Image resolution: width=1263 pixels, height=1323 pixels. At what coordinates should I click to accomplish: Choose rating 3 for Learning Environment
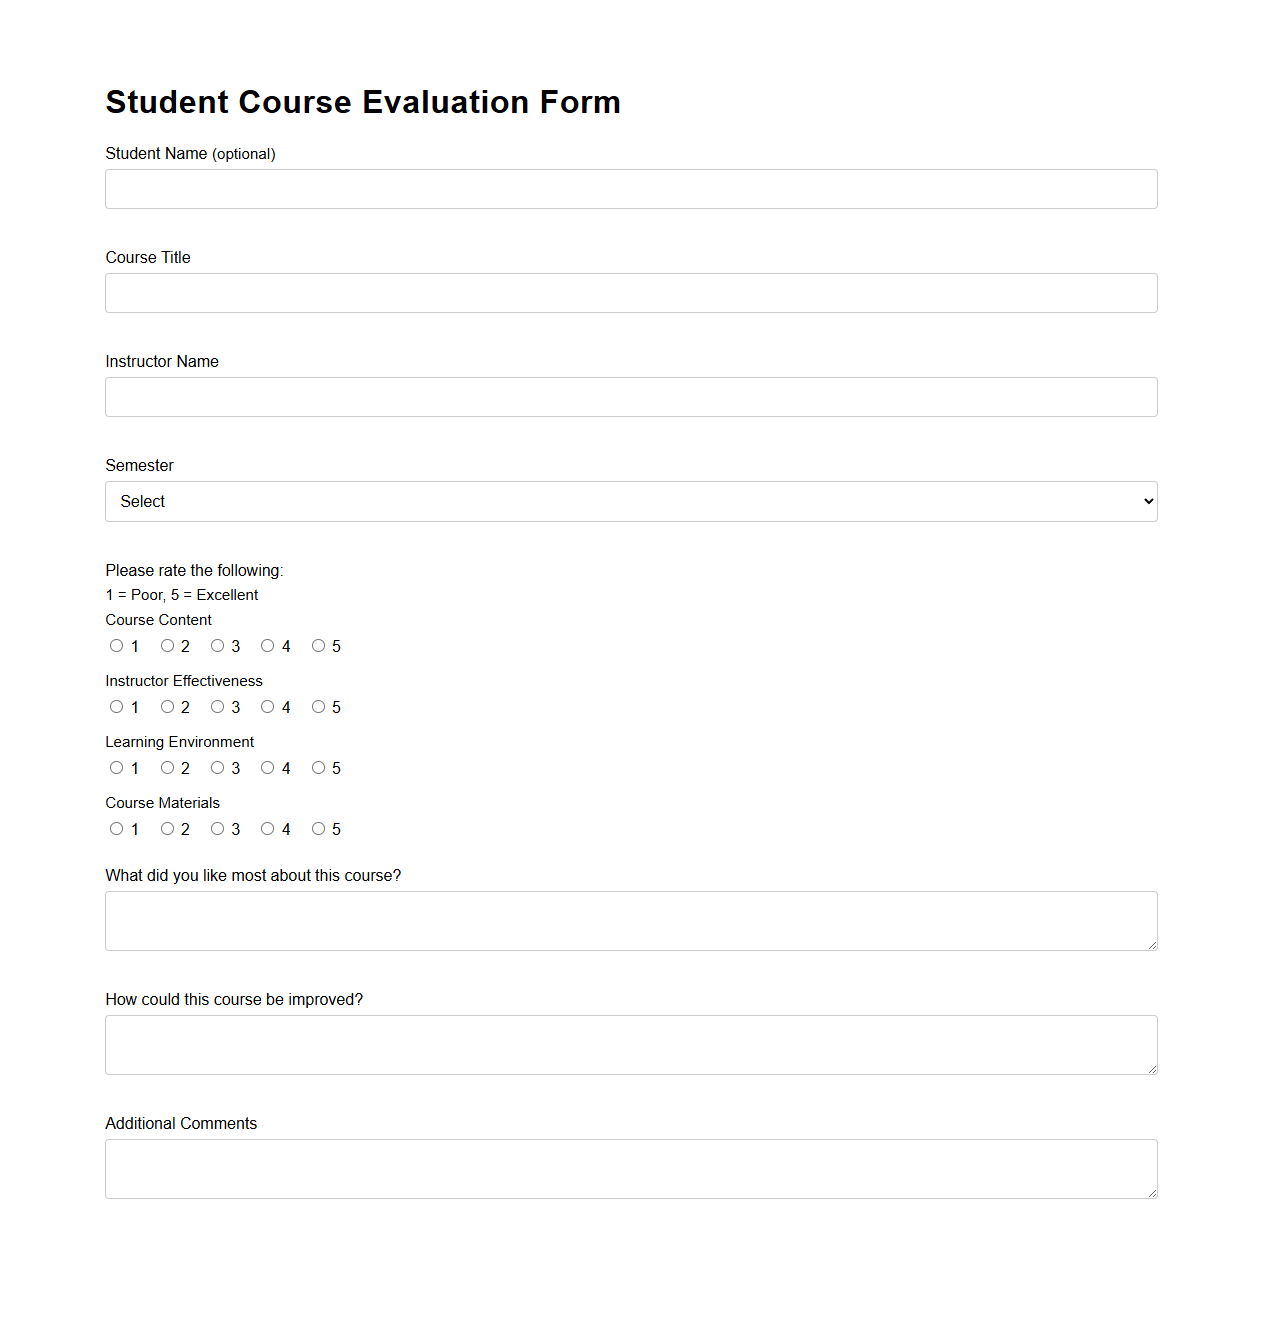pyautogui.click(x=217, y=767)
